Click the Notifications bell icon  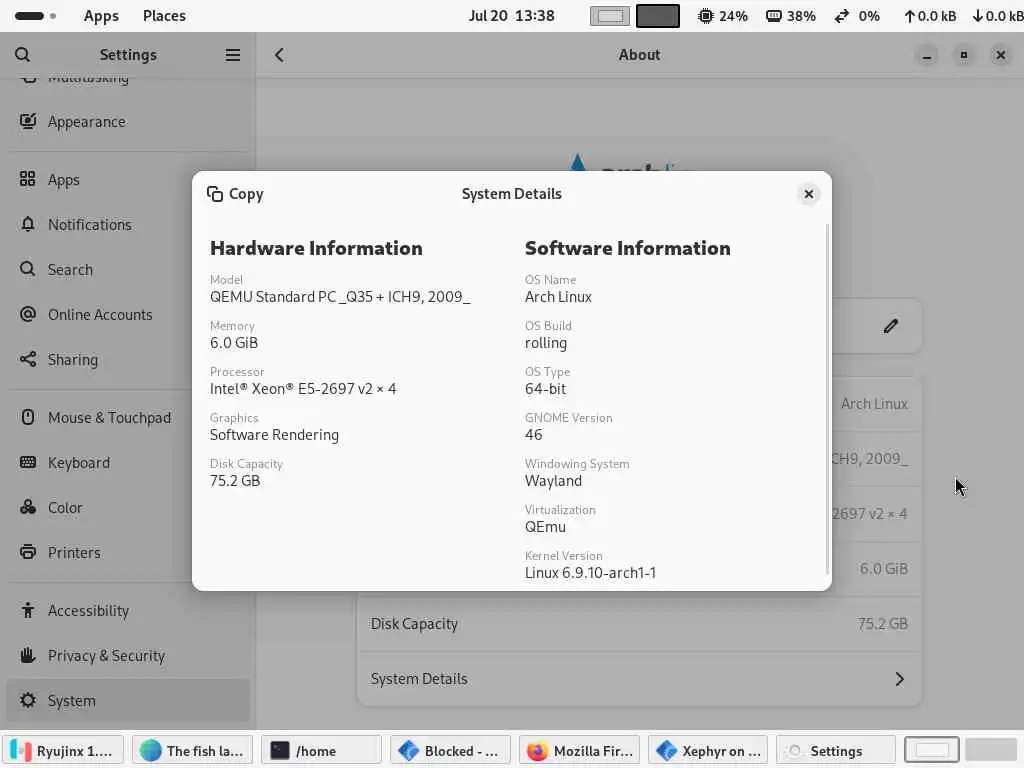pyautogui.click(x=27, y=224)
